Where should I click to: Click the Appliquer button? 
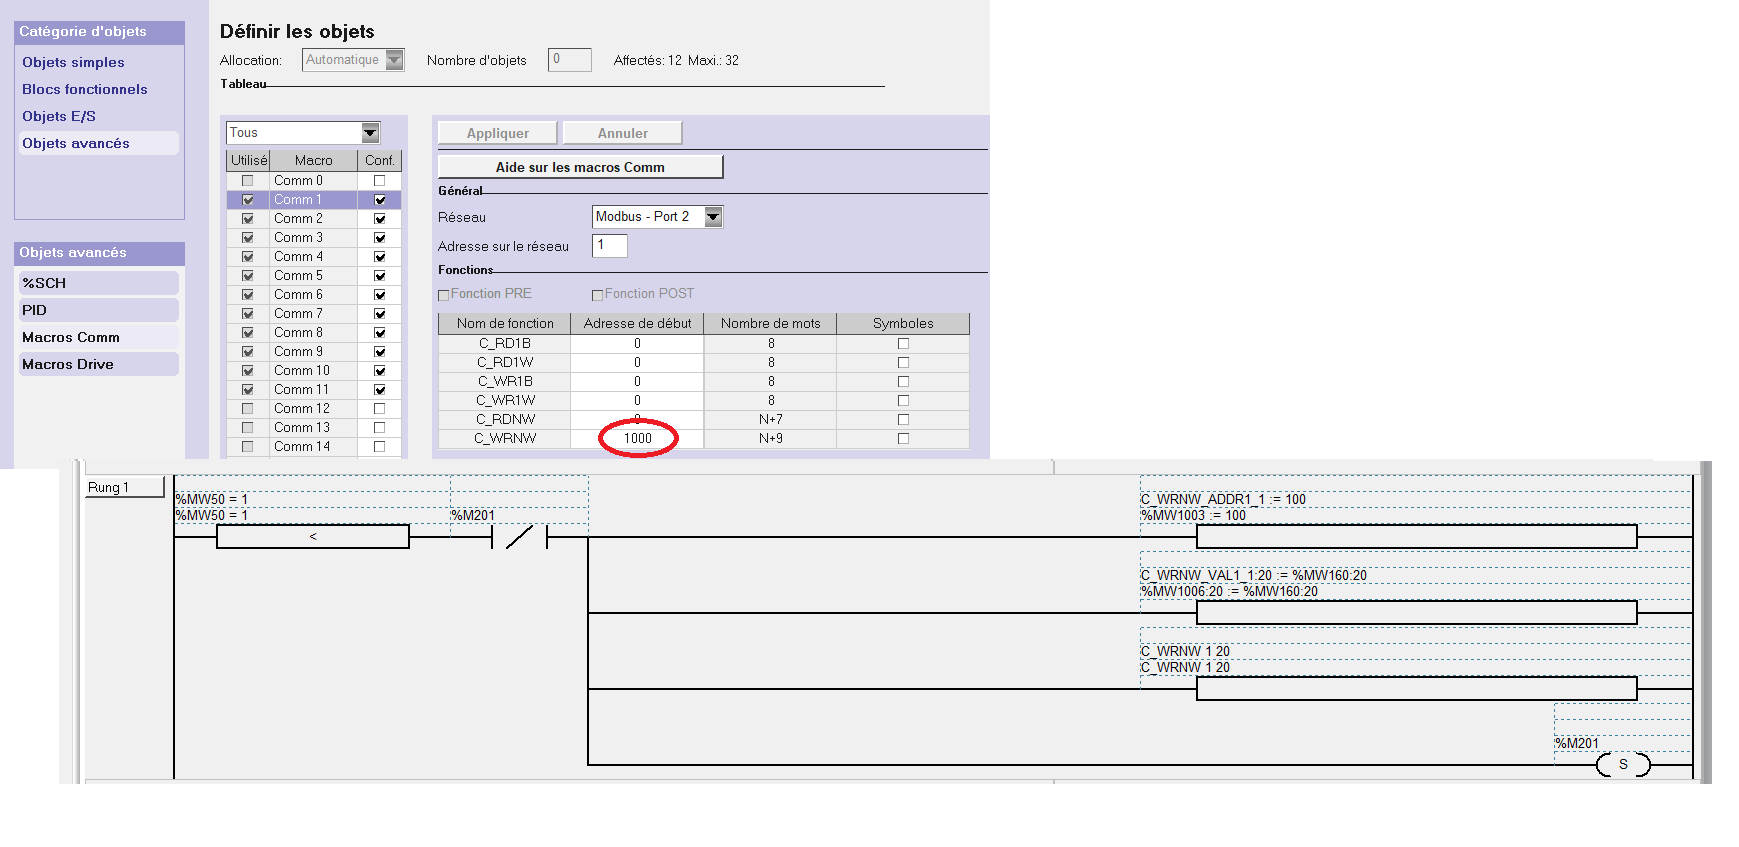[x=498, y=133]
